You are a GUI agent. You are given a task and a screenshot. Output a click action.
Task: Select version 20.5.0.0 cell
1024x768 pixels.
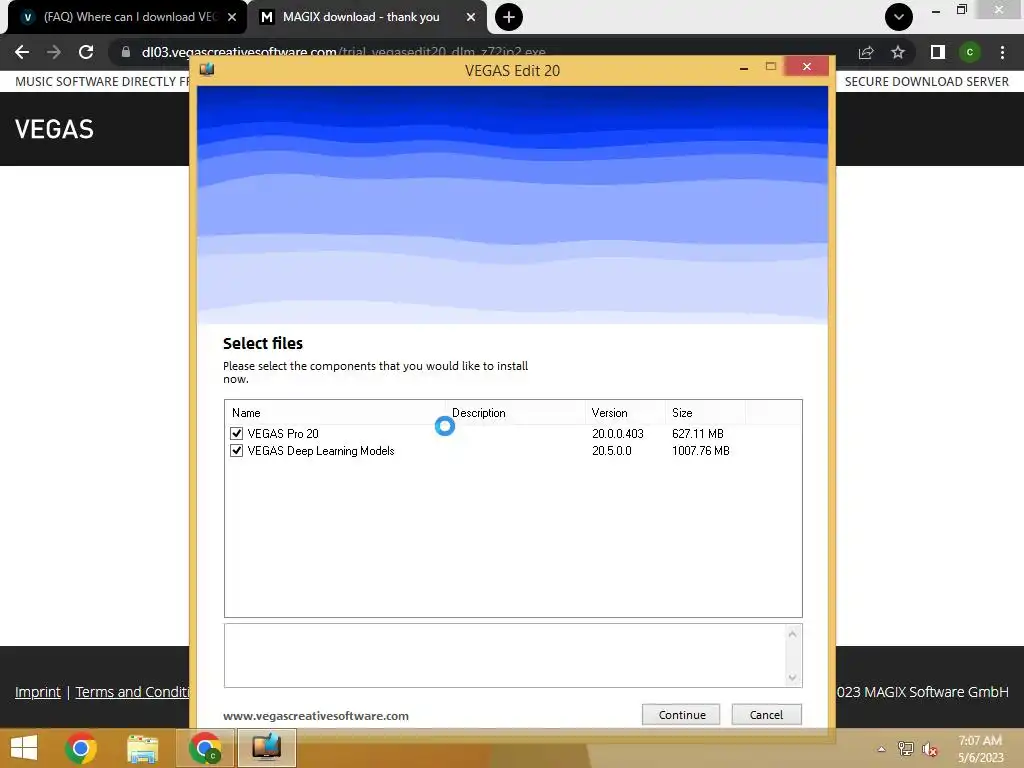[x=611, y=451]
